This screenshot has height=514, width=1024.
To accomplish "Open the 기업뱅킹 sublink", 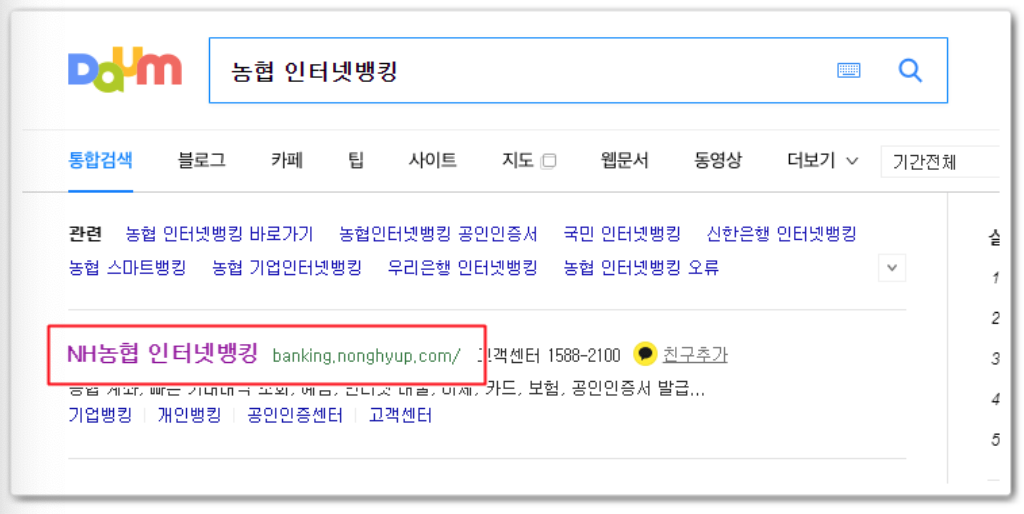I will click(x=100, y=415).
